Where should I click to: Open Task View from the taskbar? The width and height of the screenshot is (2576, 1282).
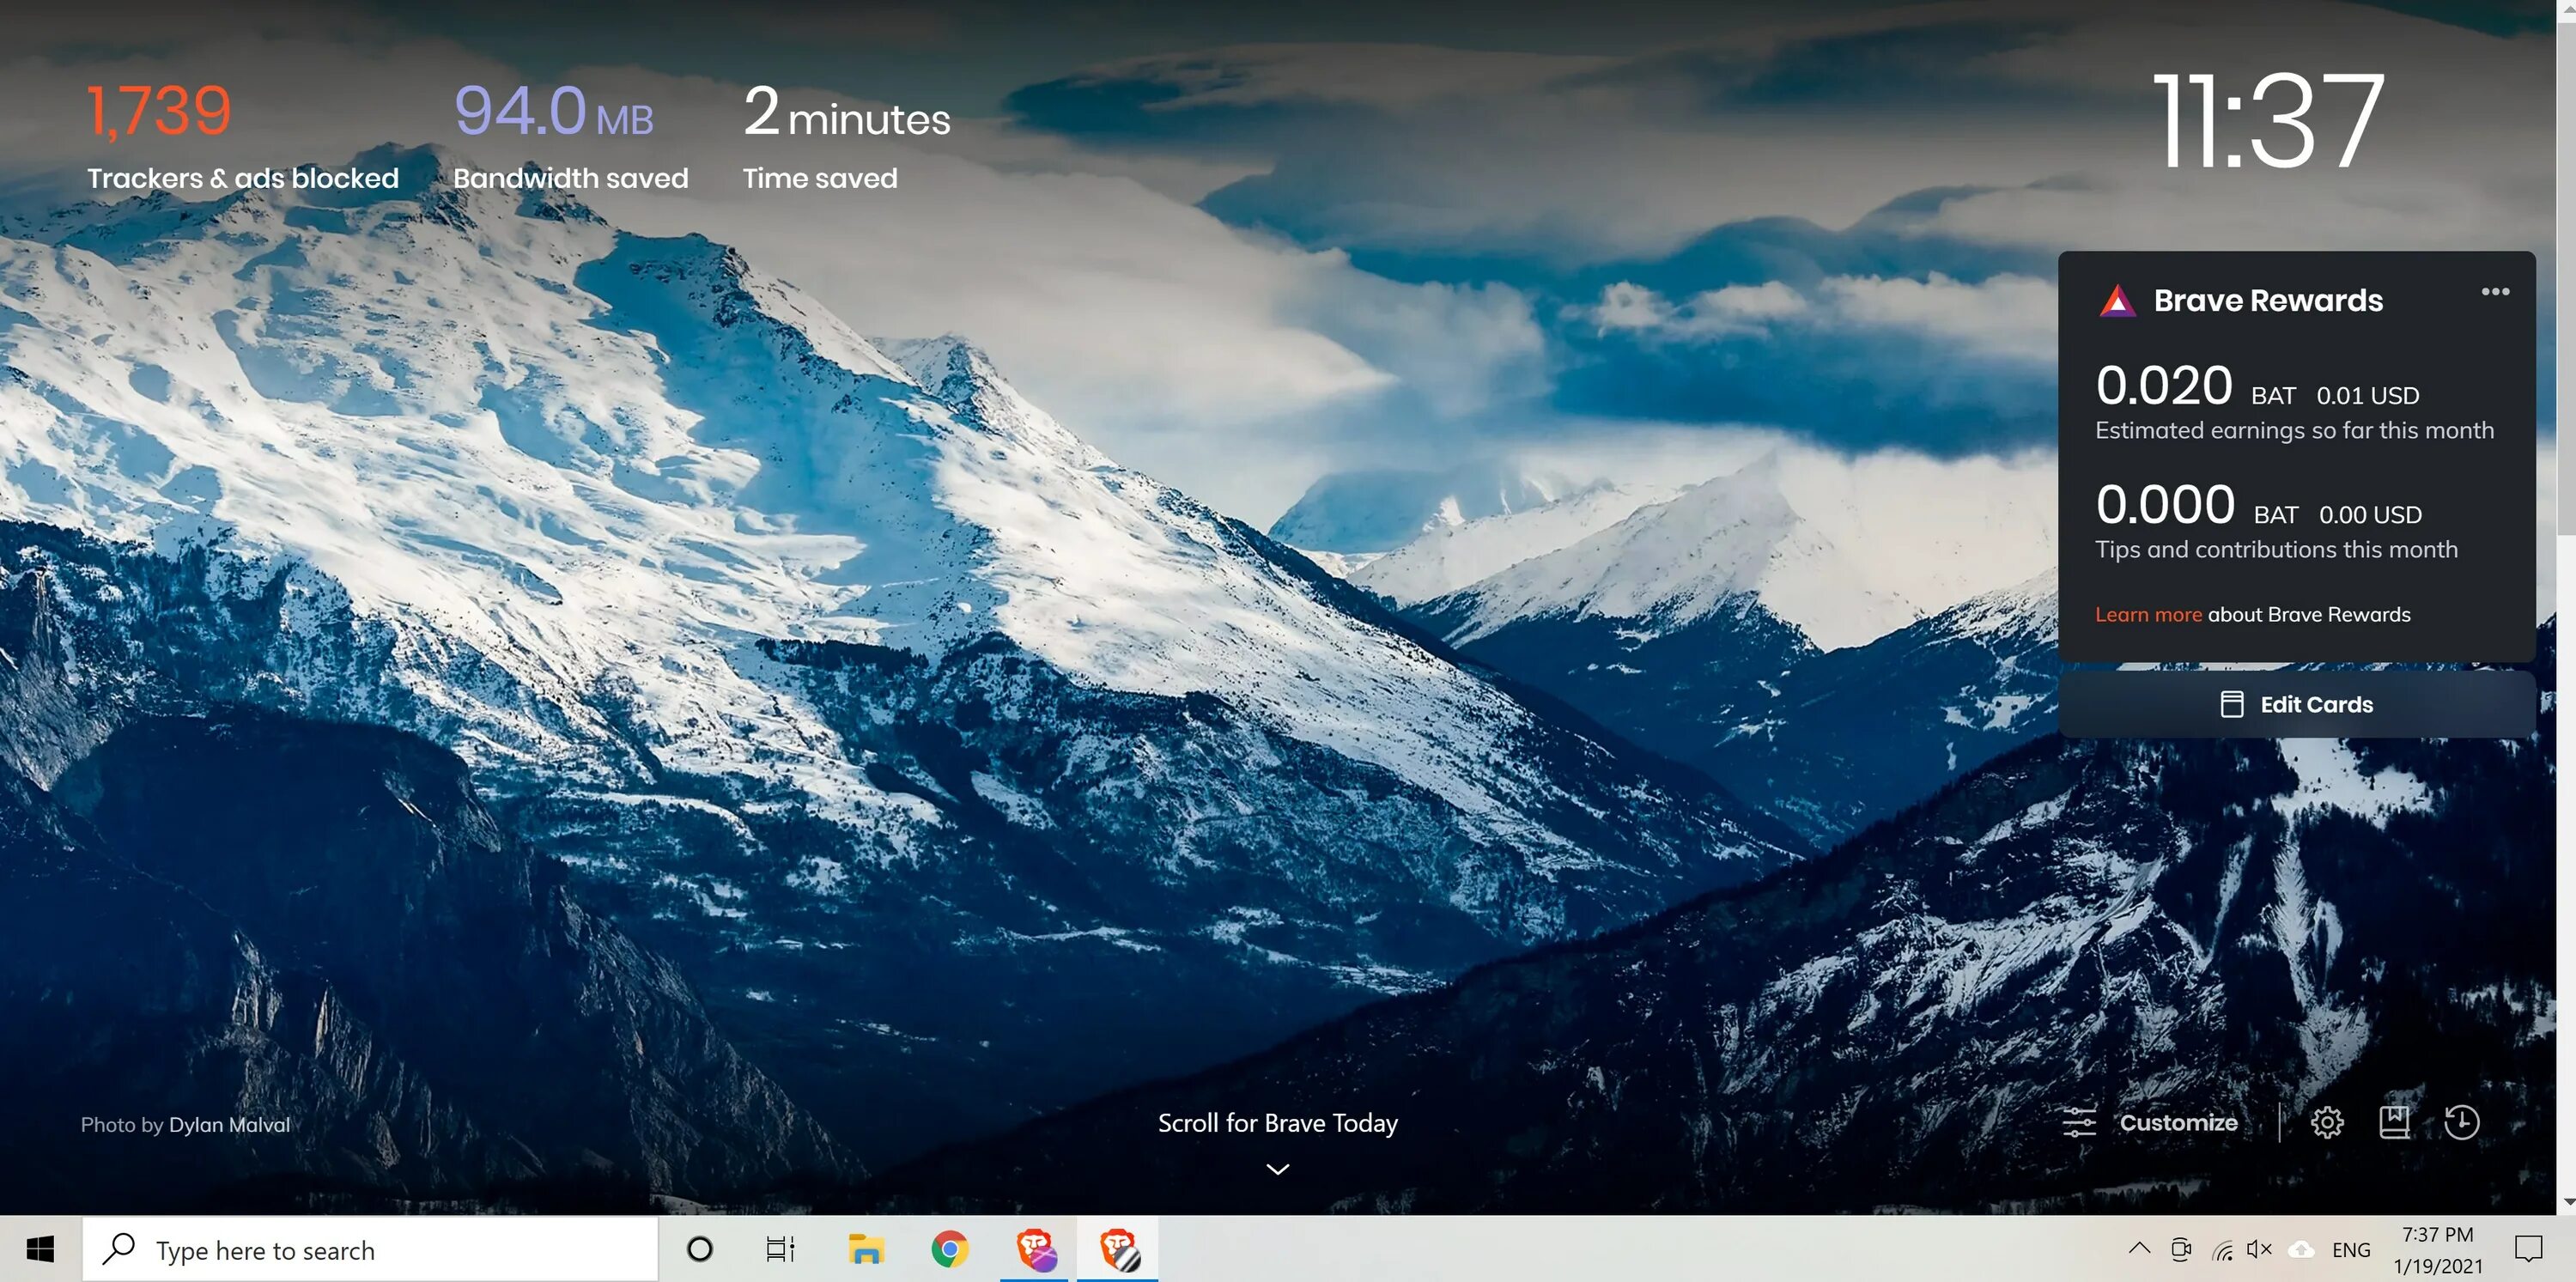click(x=780, y=1249)
